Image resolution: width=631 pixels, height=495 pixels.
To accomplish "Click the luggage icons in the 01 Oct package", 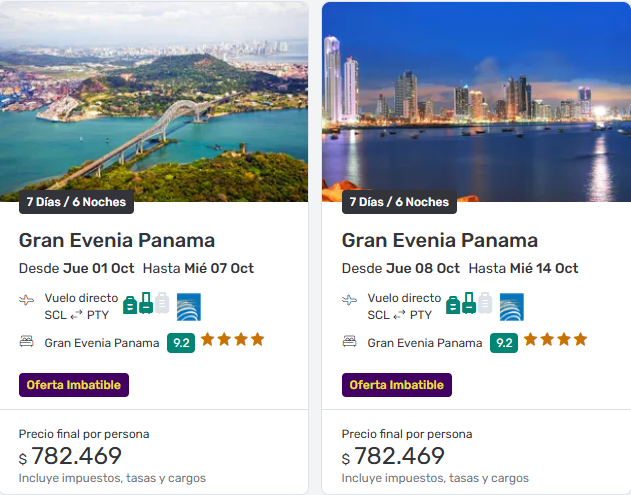I will pos(146,304).
